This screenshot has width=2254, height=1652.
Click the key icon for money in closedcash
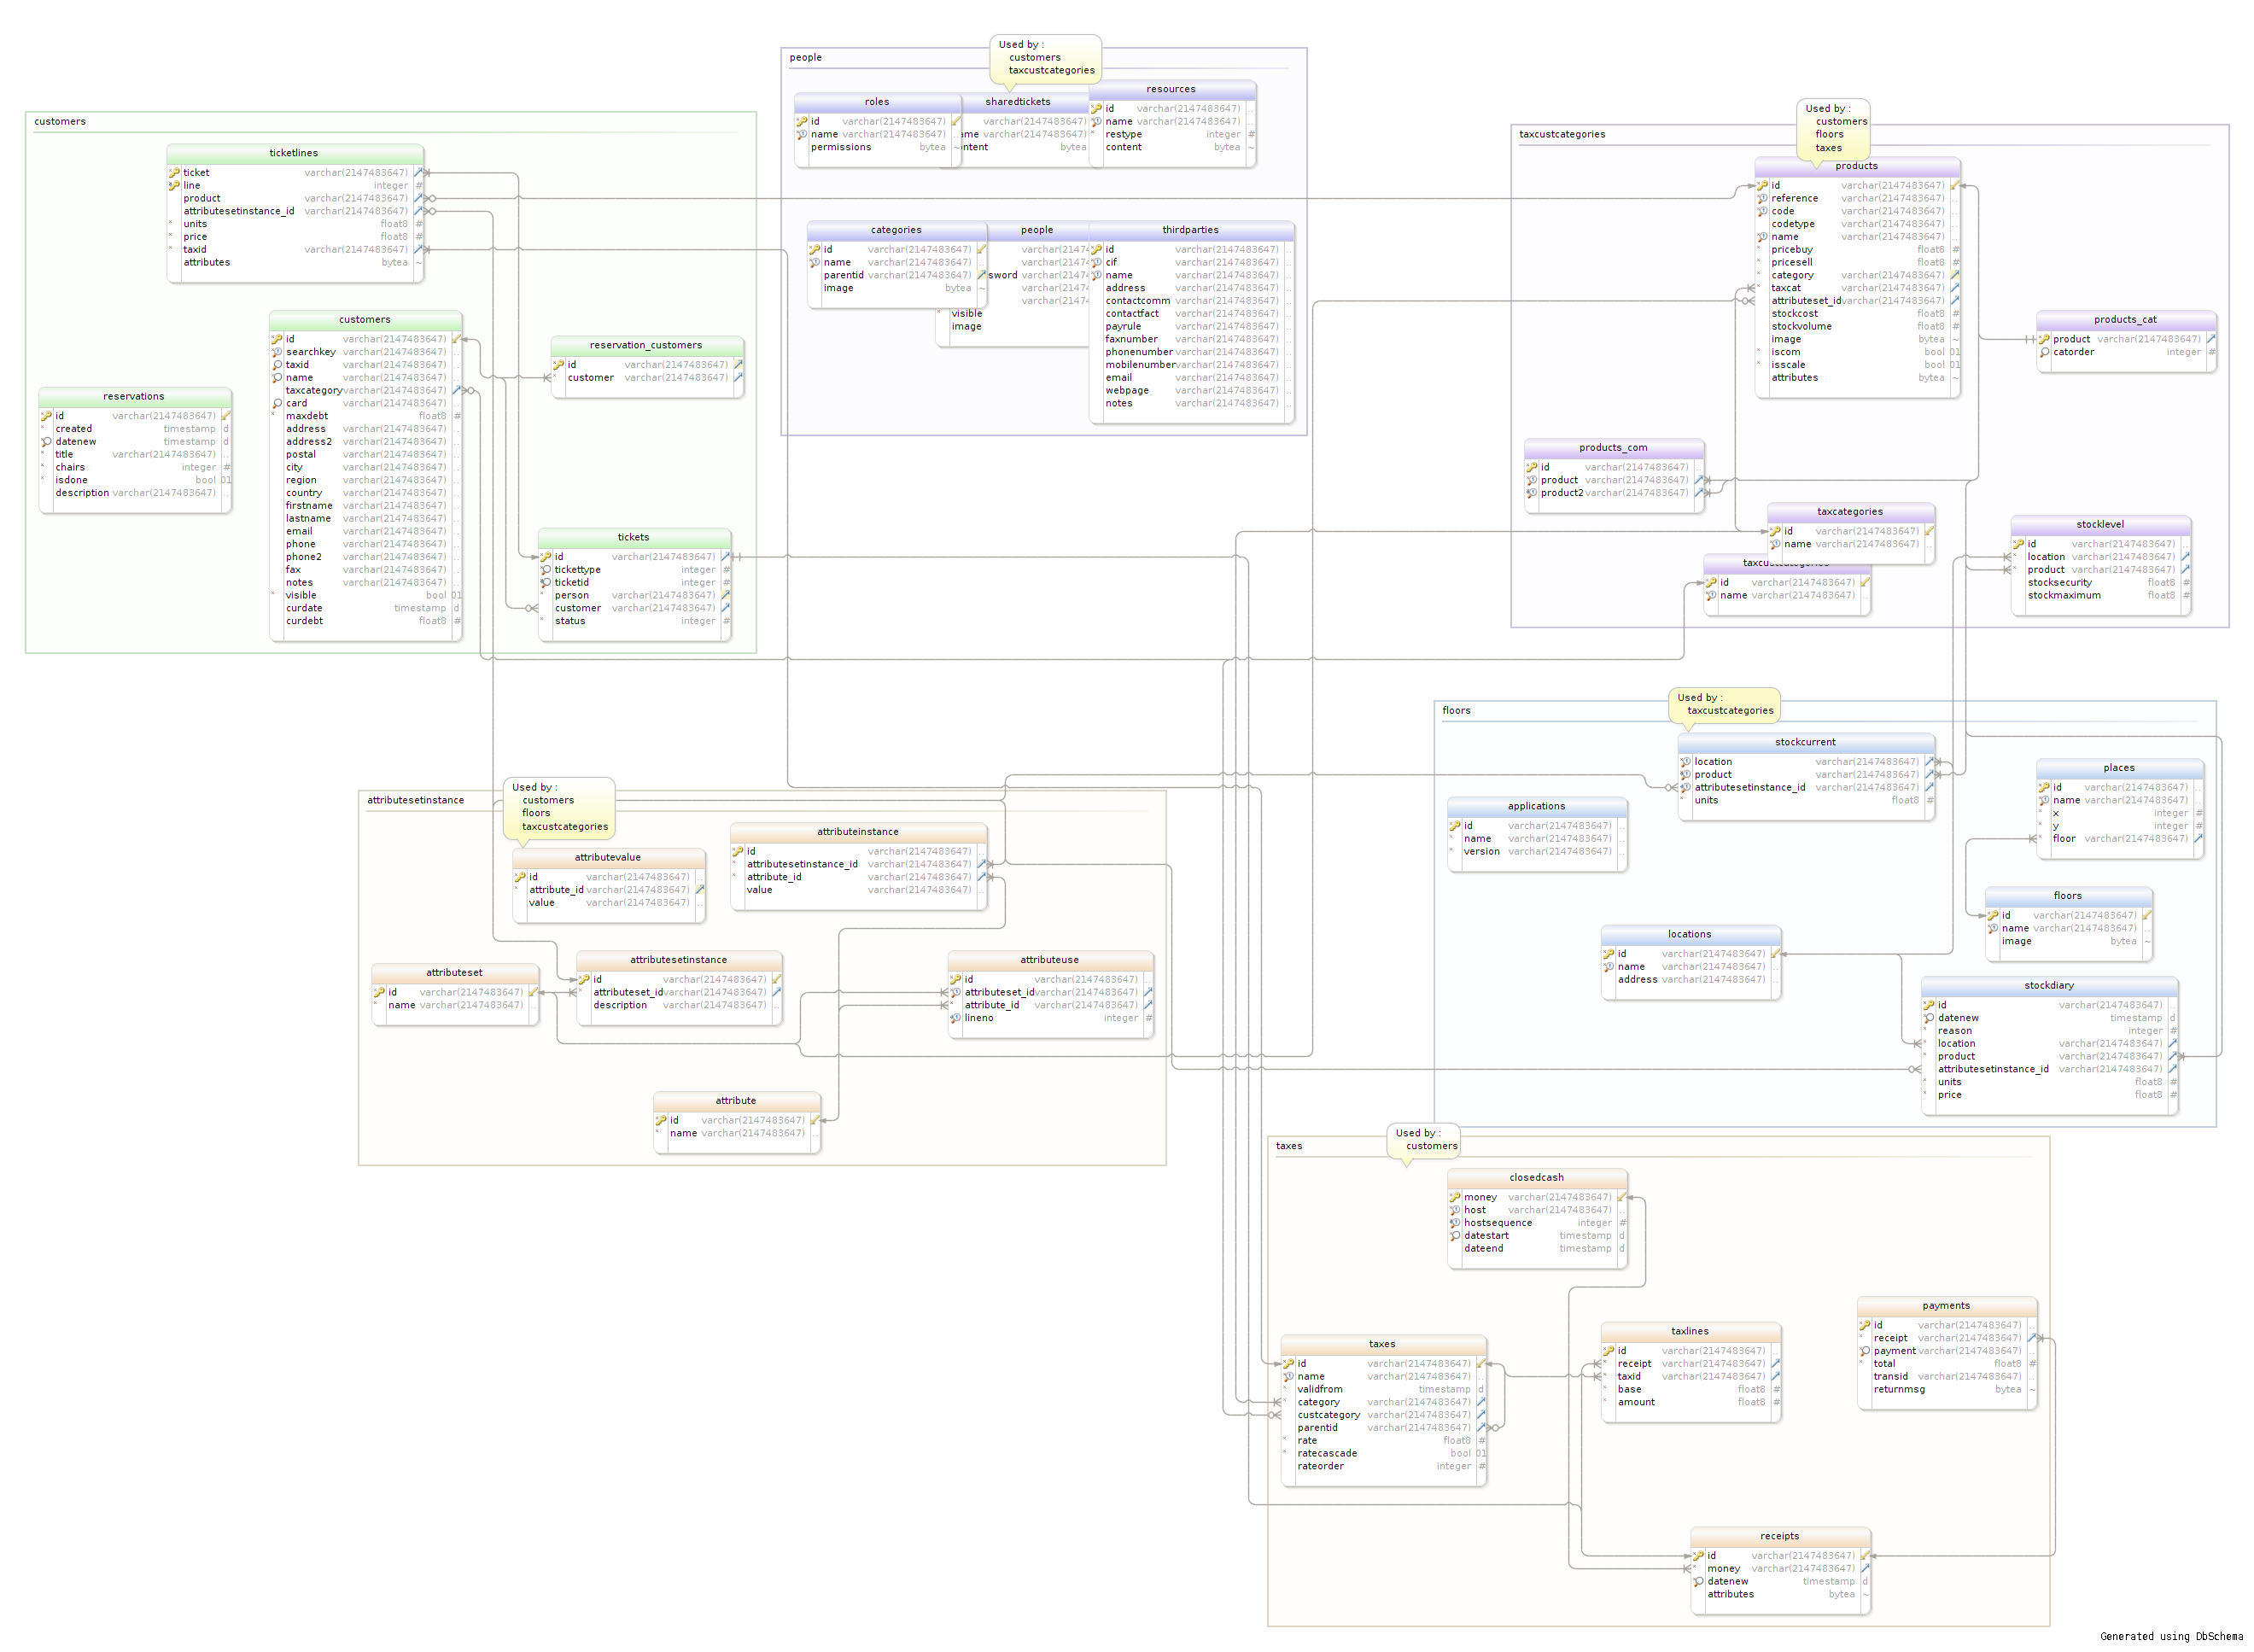(1454, 1197)
